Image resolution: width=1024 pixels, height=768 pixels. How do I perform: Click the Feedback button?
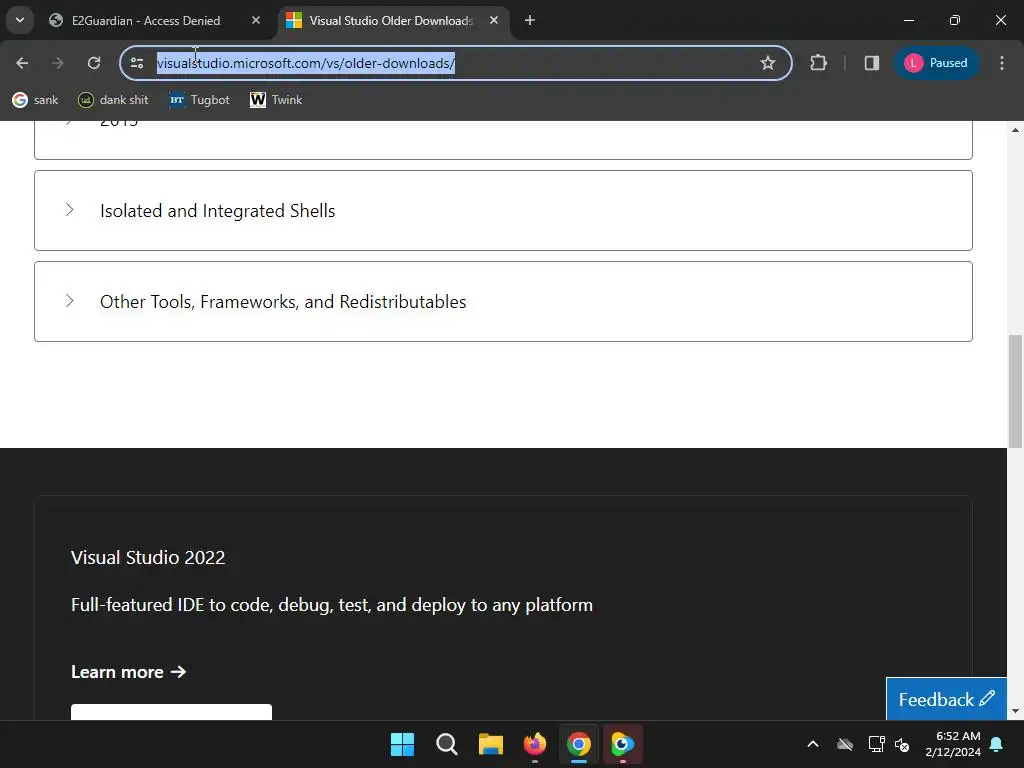946,699
